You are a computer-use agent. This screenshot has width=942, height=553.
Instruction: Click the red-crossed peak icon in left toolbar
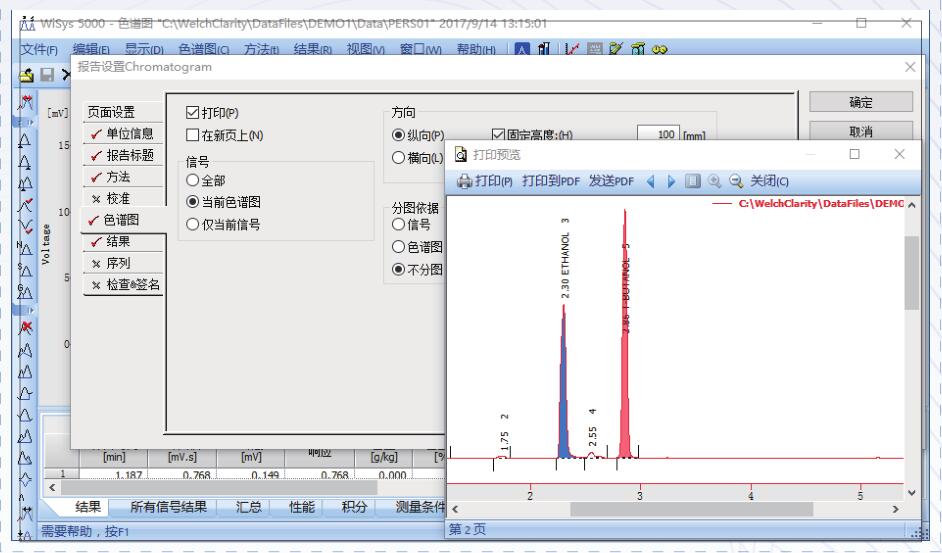click(x=25, y=328)
